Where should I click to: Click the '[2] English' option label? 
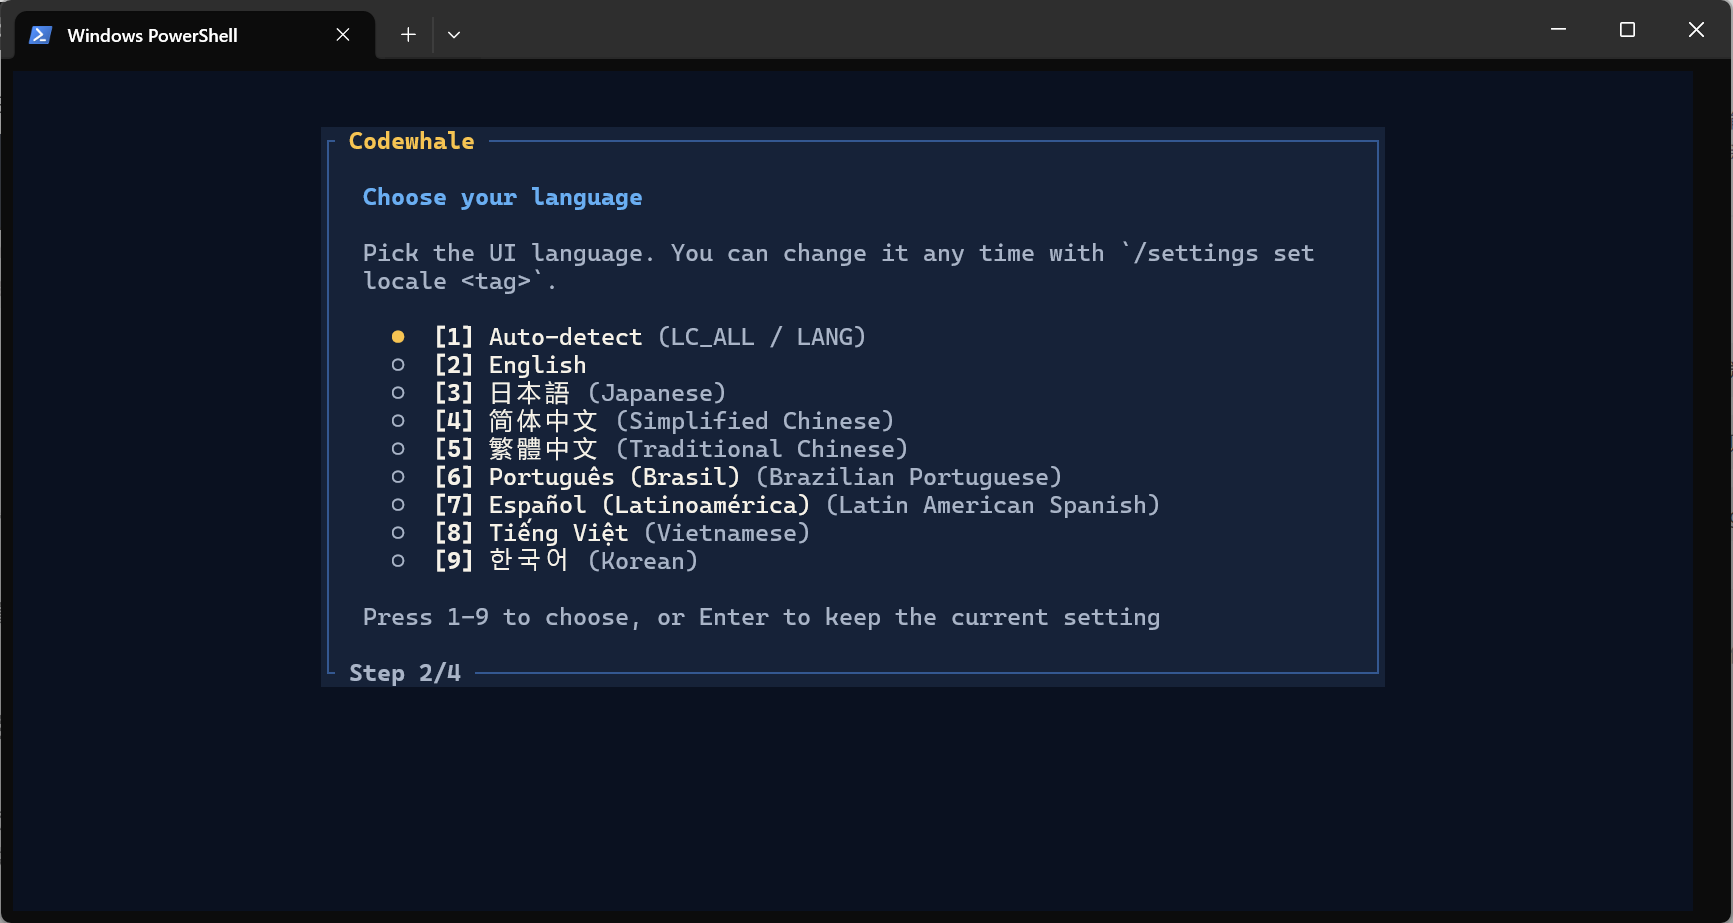point(510,365)
